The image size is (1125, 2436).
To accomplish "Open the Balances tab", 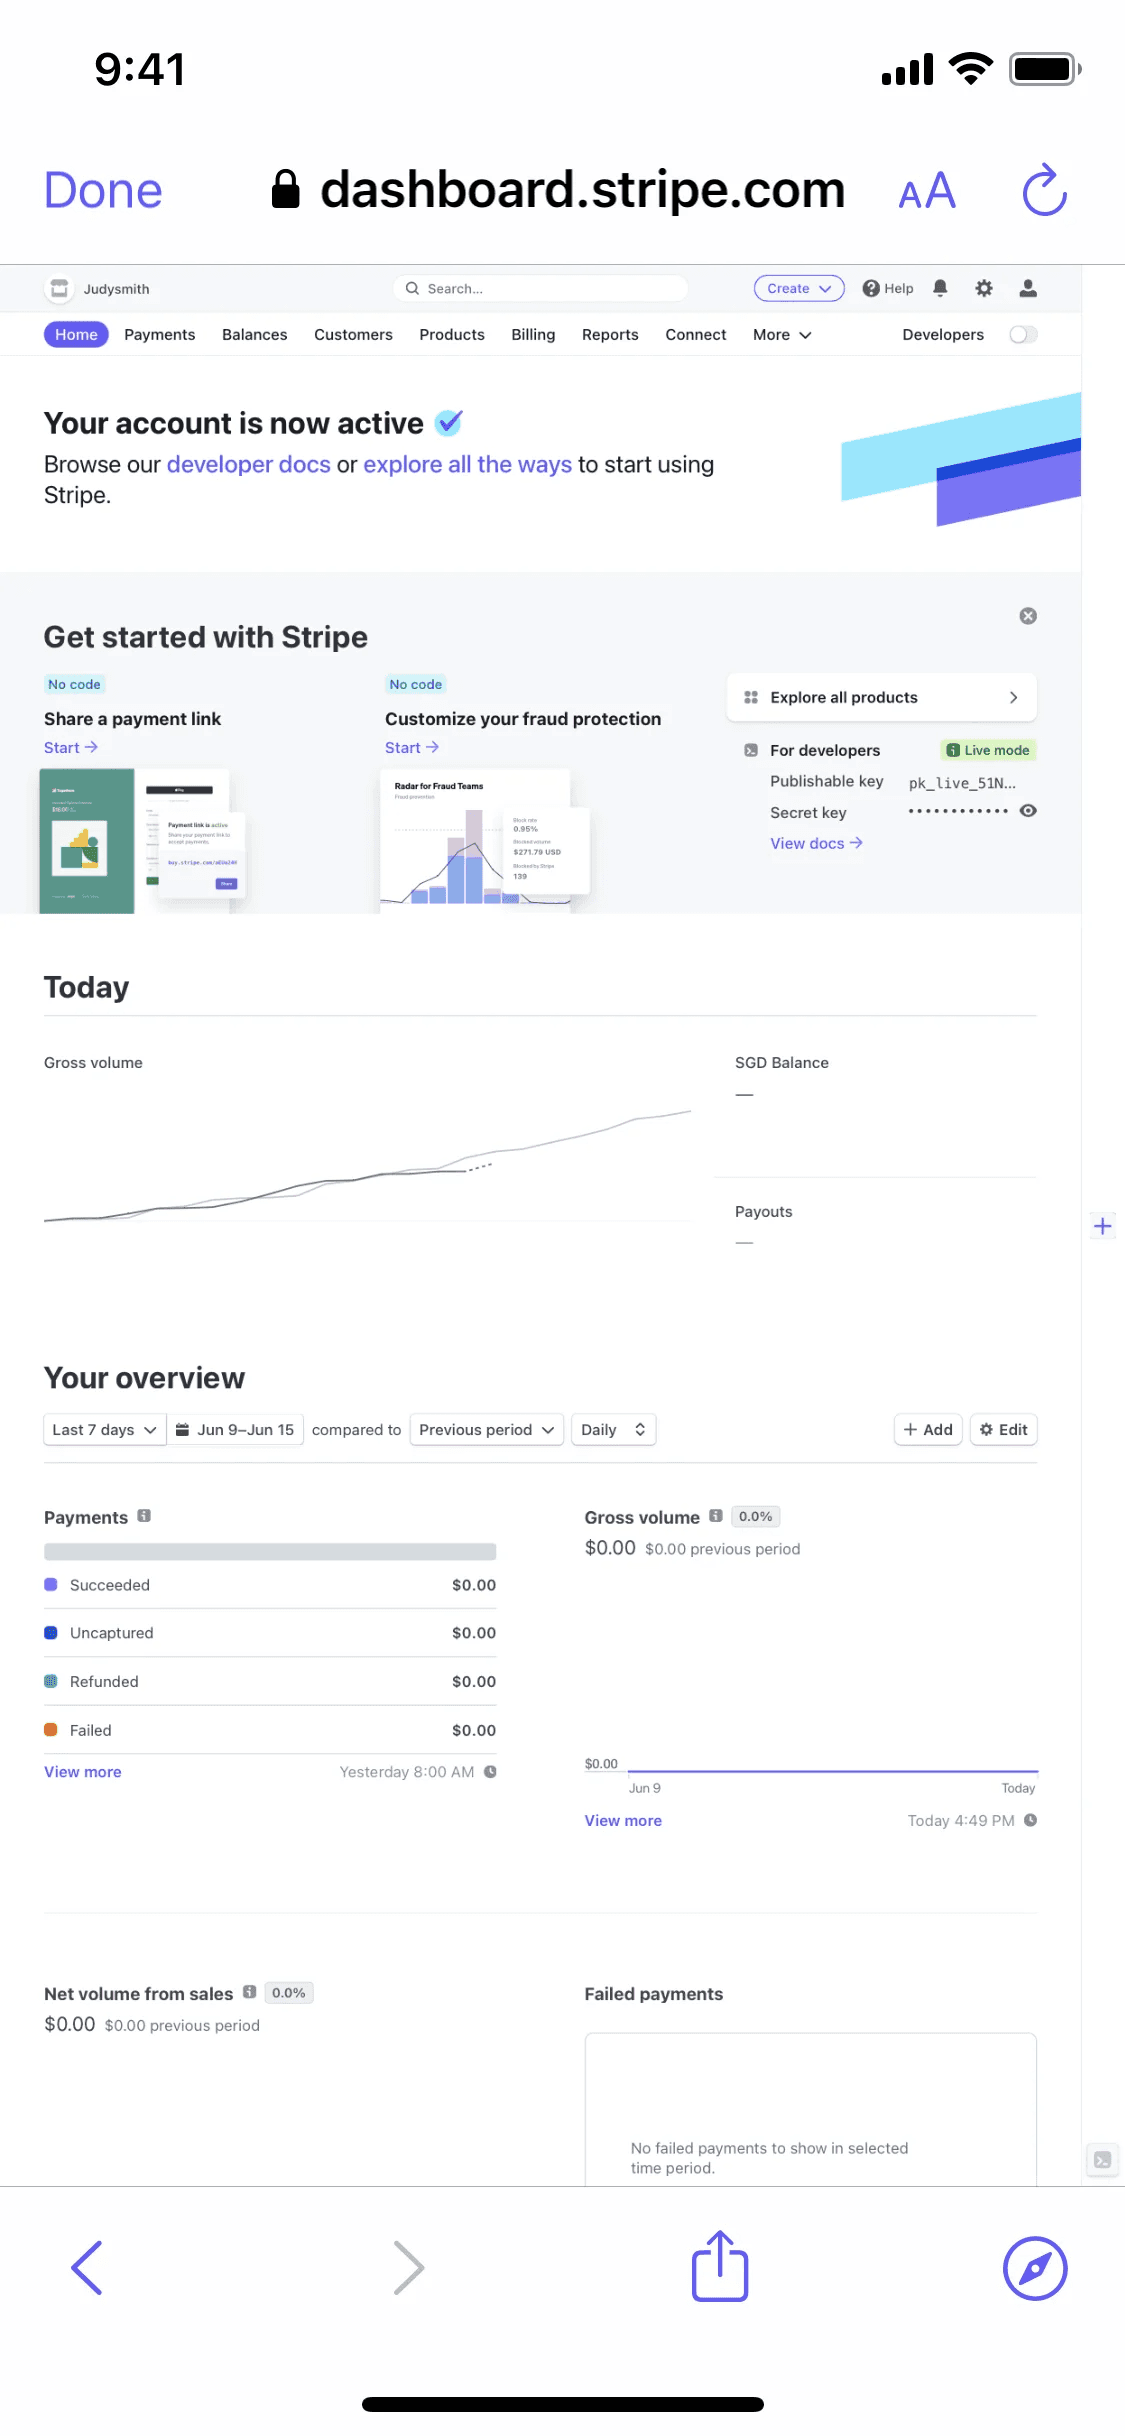I will [x=255, y=335].
